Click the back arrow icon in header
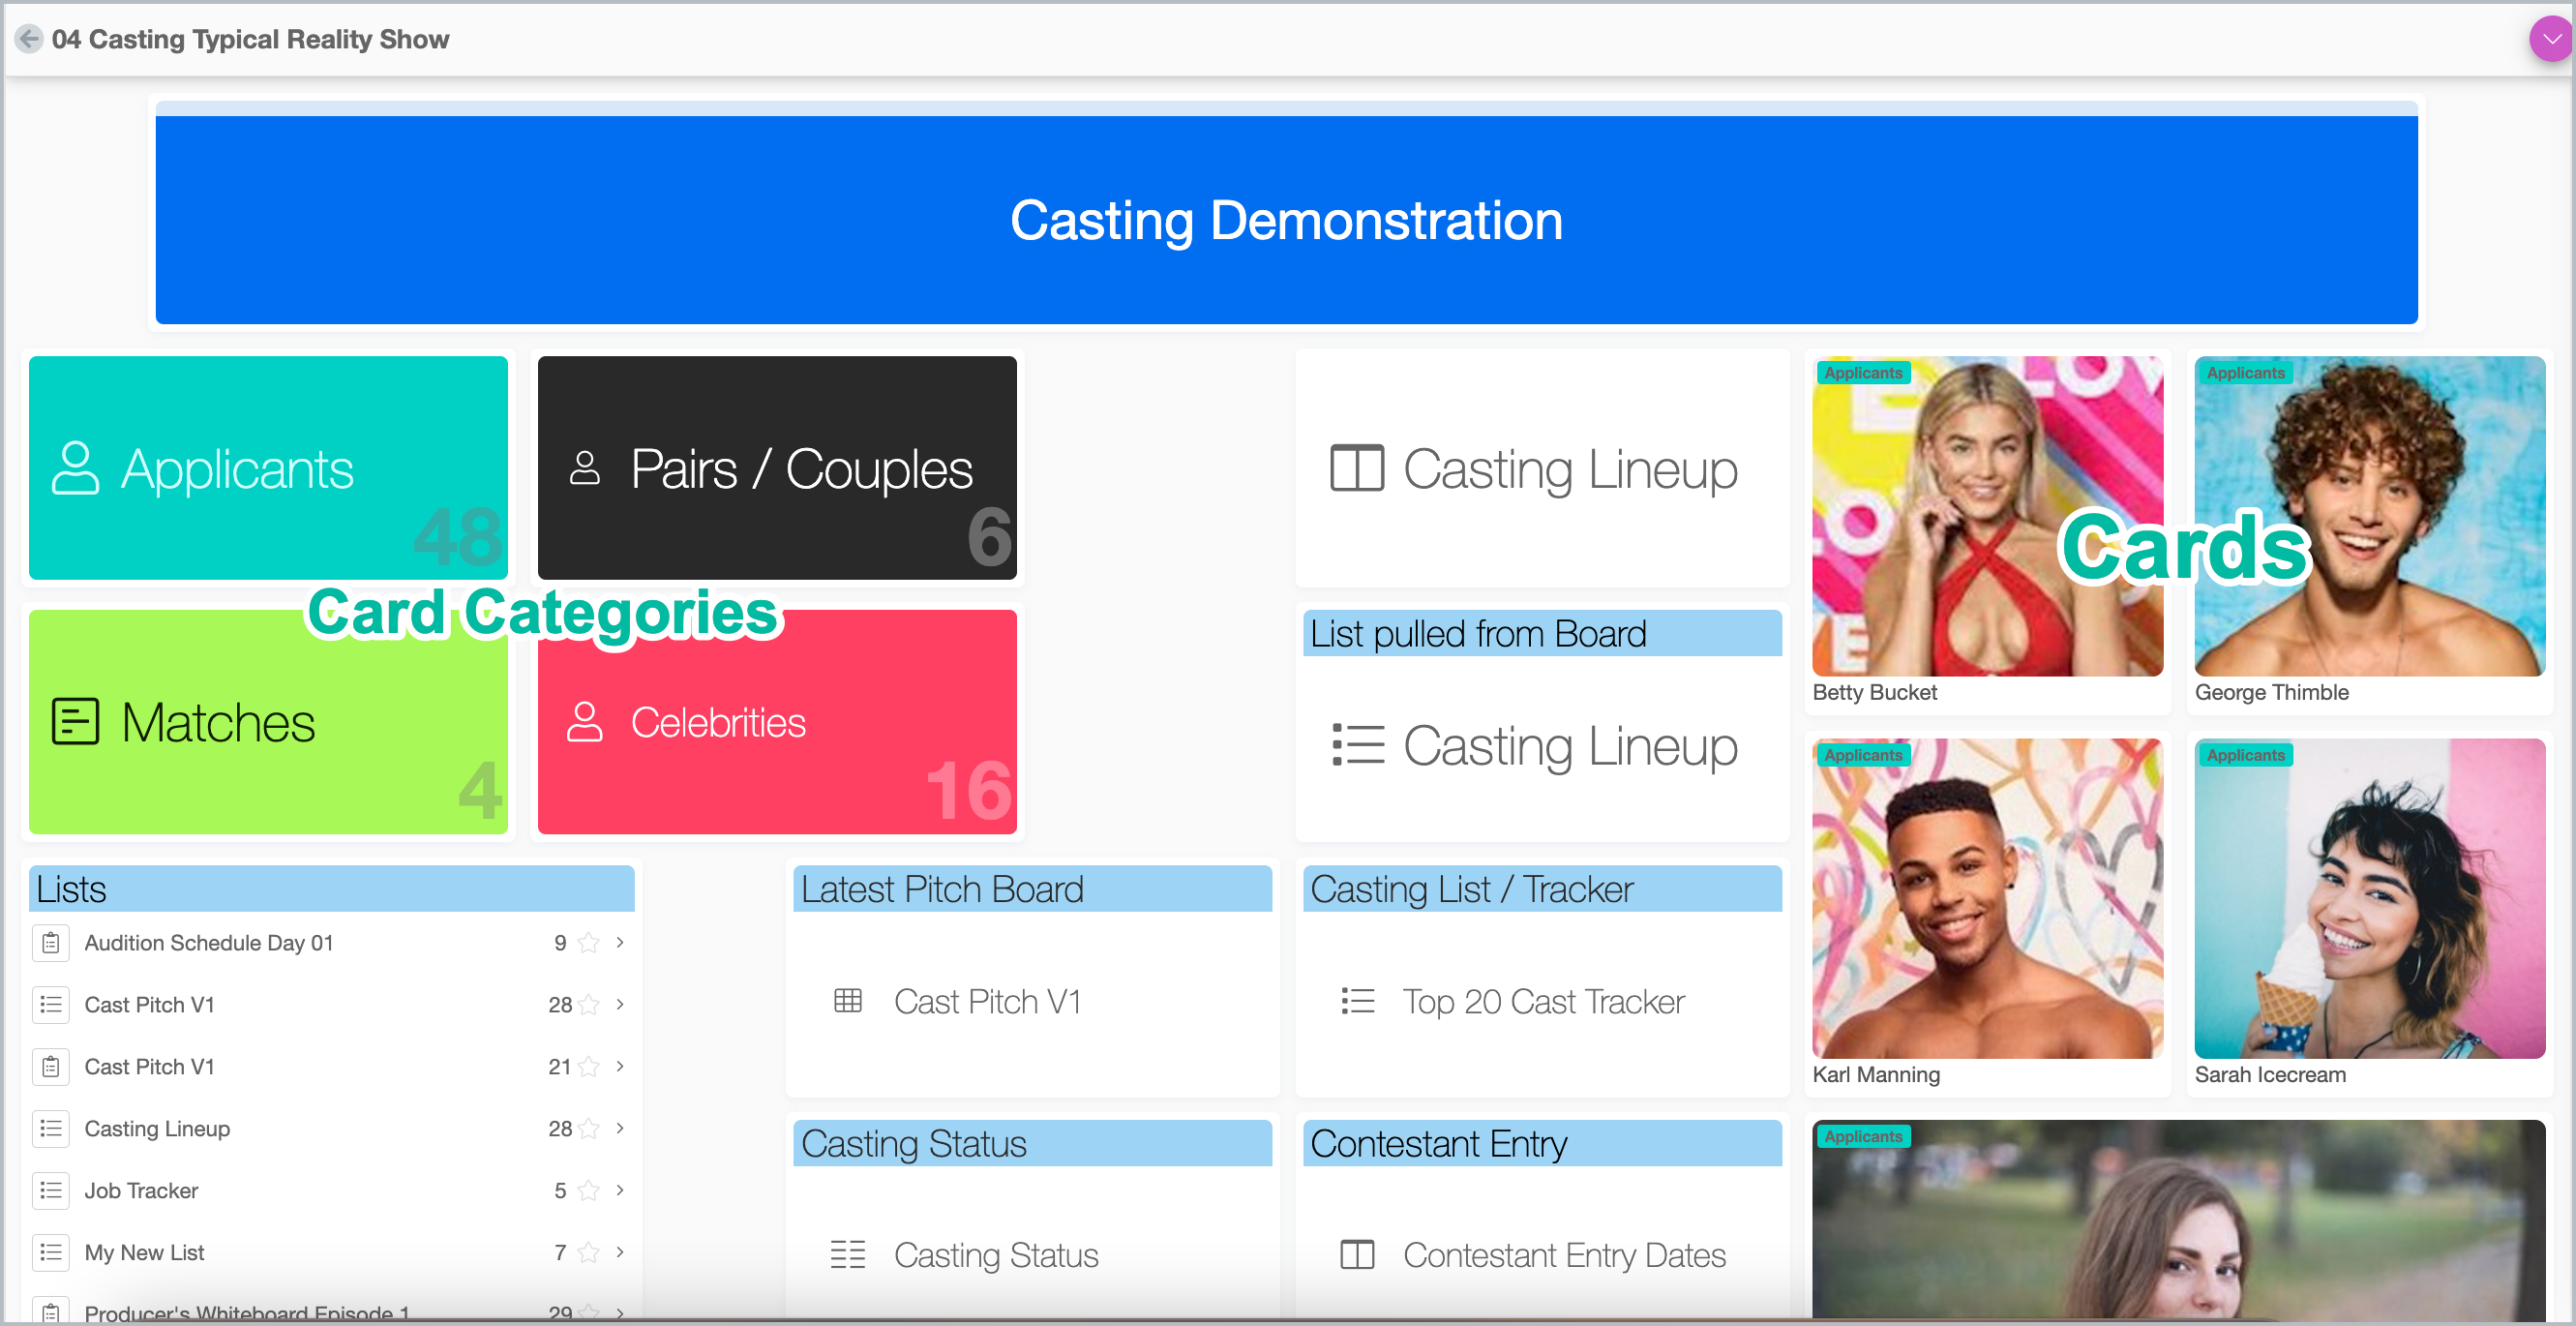This screenshot has width=2576, height=1326. point(29,39)
